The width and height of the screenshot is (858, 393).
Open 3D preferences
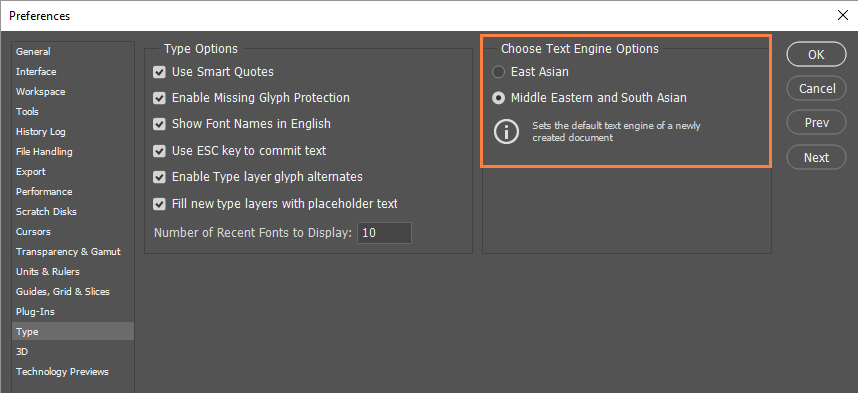point(73,351)
